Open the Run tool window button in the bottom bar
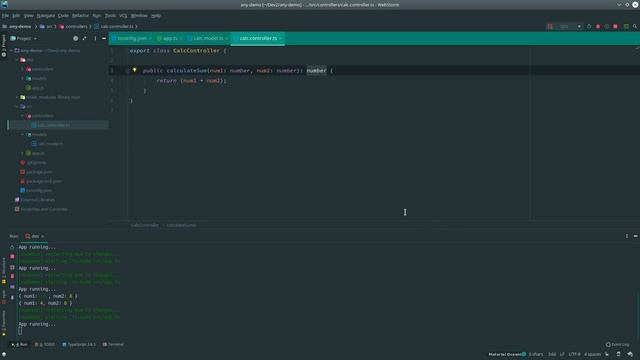Image resolution: width=640 pixels, height=360 pixels. coord(20,344)
